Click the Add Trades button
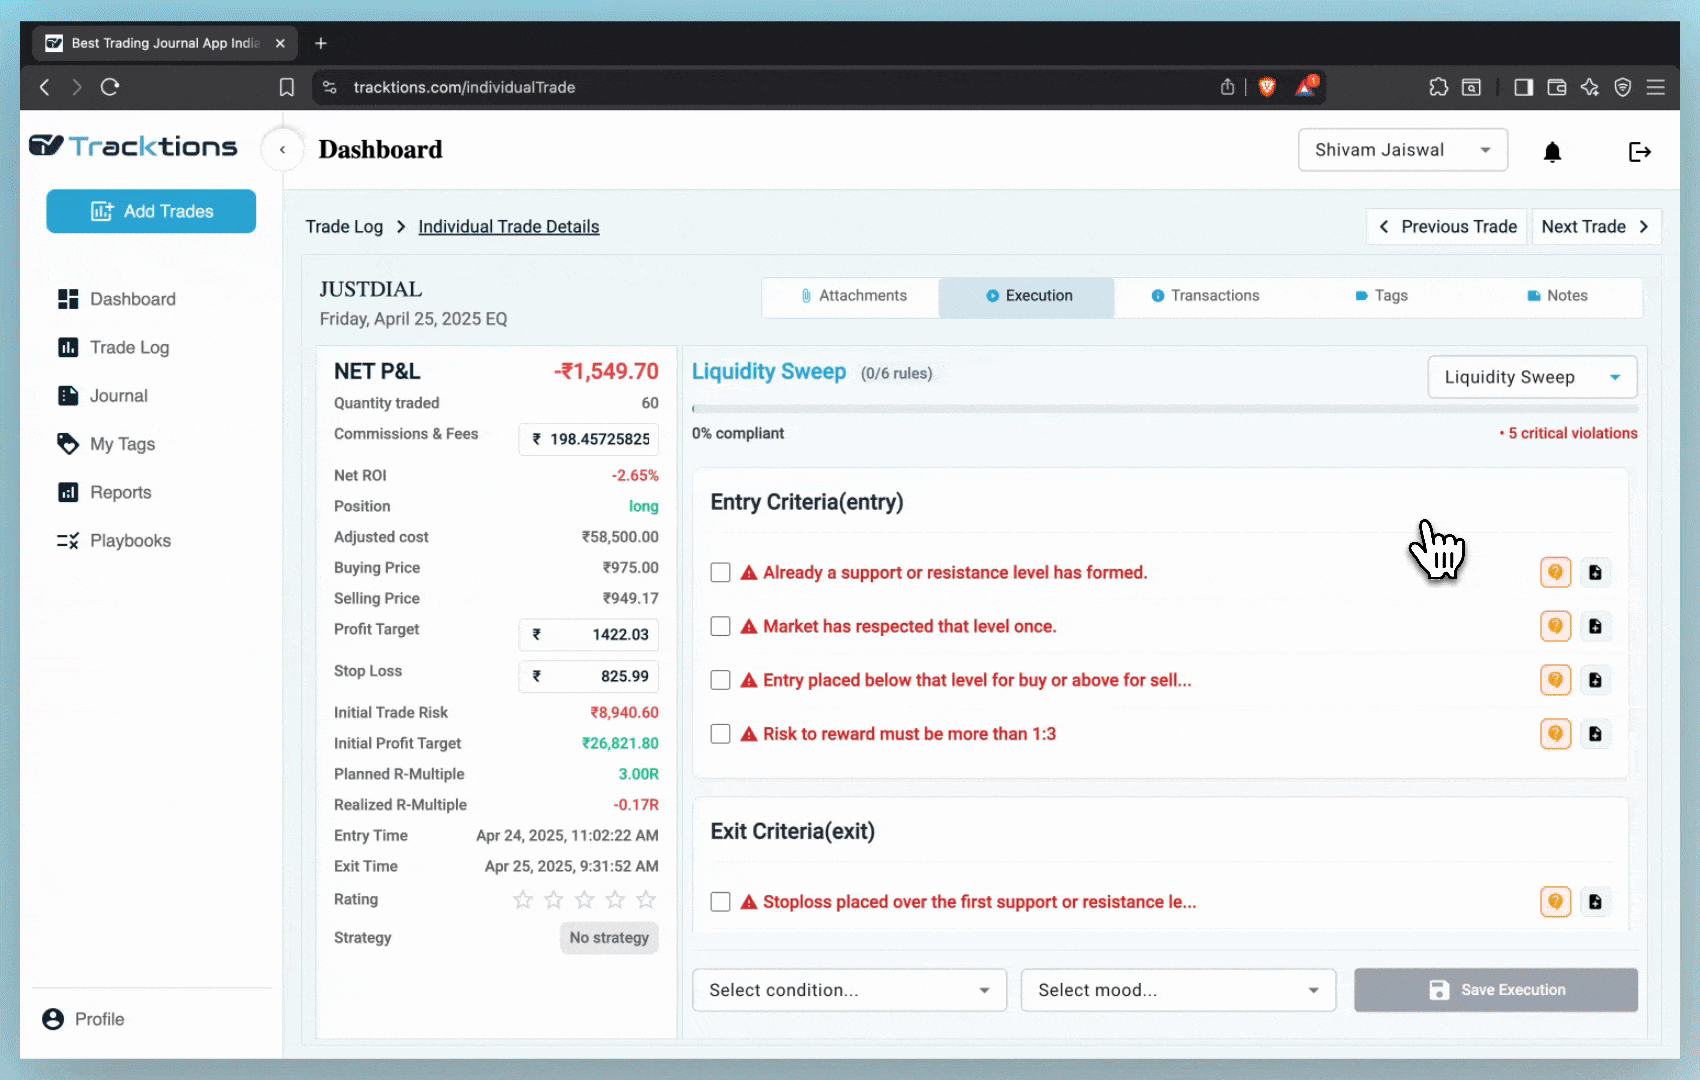1700x1080 pixels. click(151, 212)
